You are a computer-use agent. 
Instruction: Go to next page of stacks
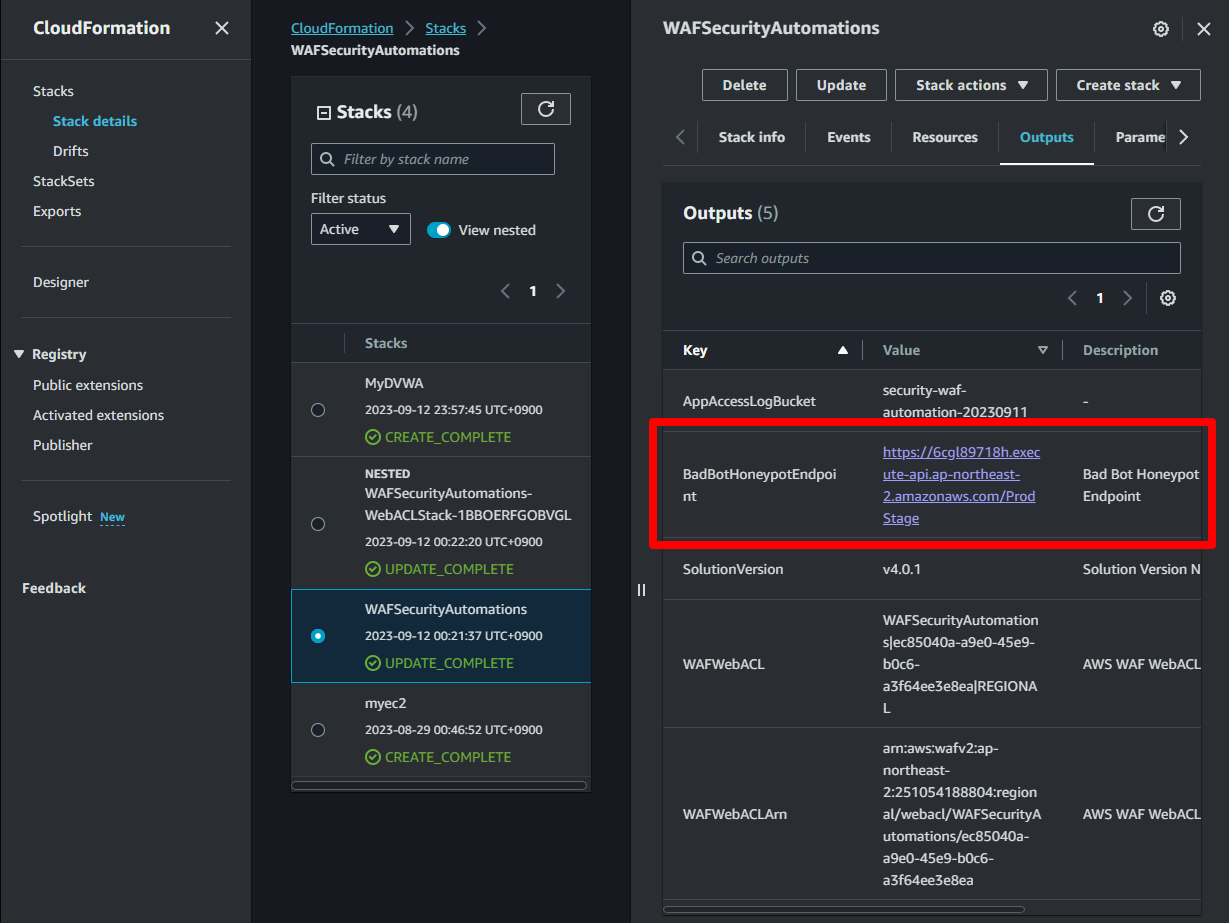click(x=560, y=291)
